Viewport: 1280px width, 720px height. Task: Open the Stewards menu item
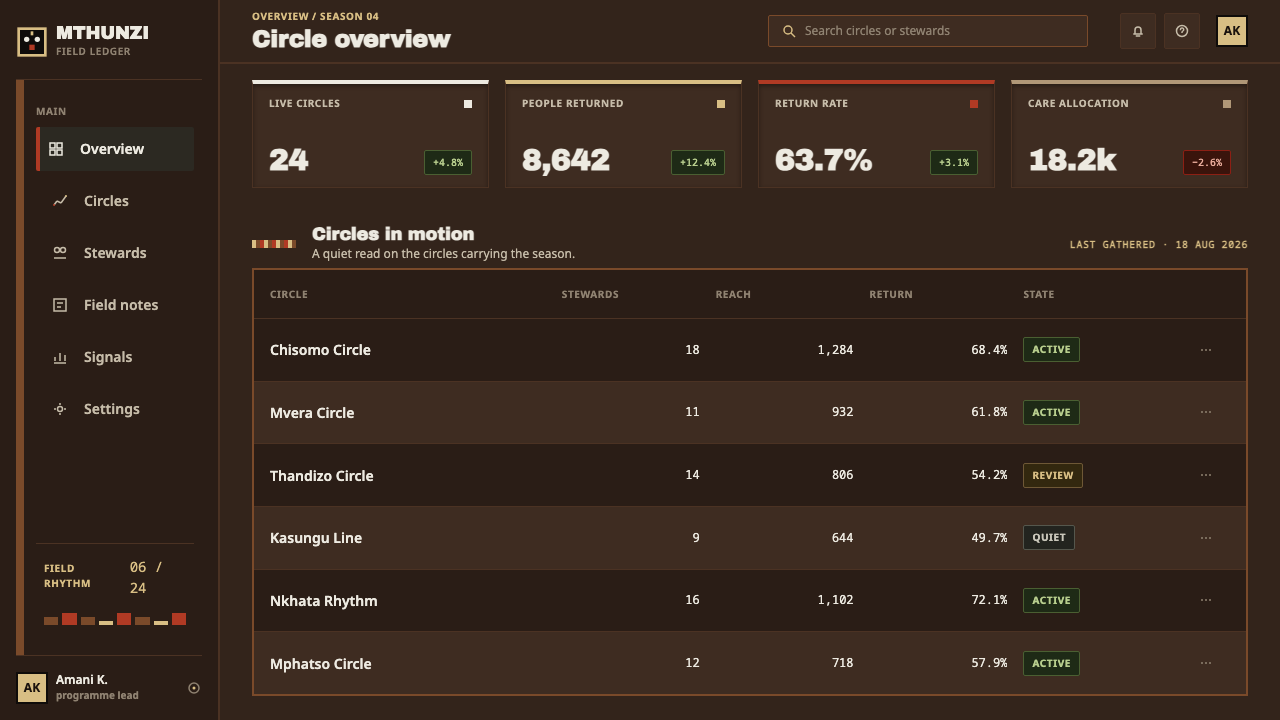pos(115,253)
